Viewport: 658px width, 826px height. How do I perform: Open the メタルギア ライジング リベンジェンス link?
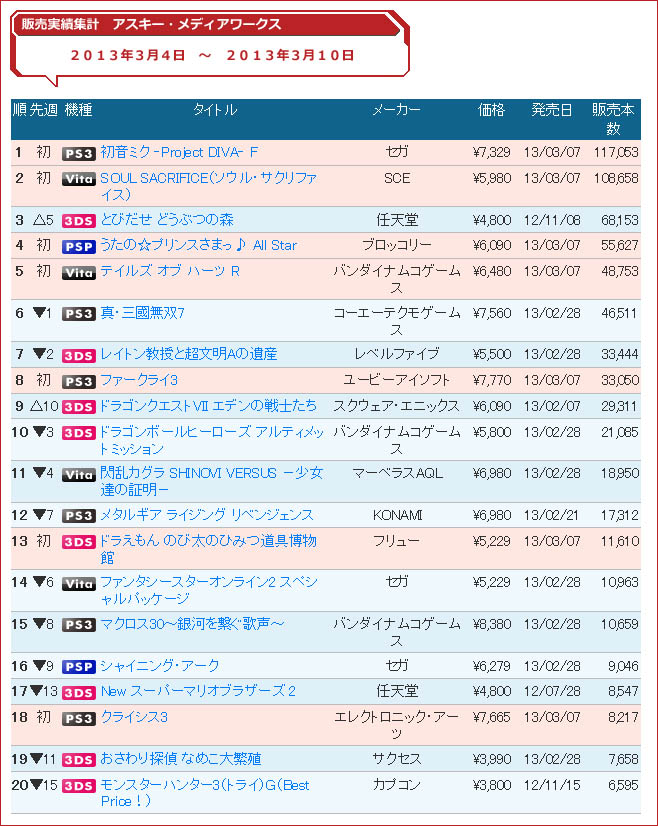click(207, 515)
